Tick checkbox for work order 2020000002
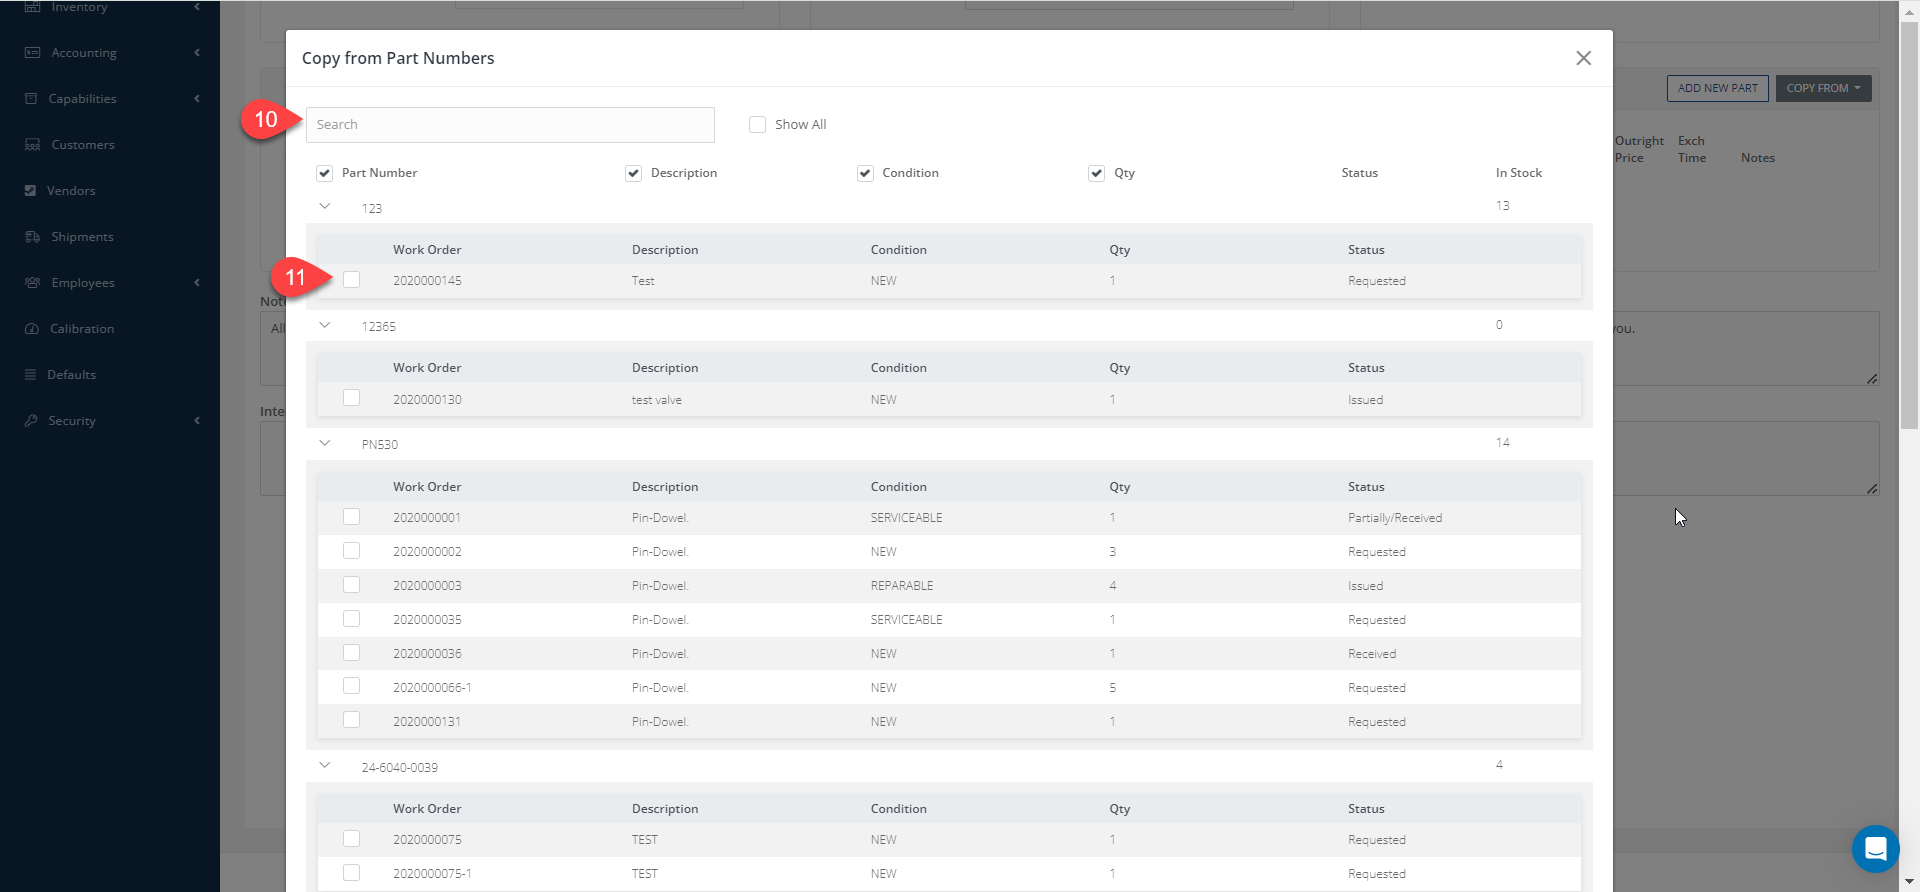Image resolution: width=1920 pixels, height=892 pixels. click(351, 551)
